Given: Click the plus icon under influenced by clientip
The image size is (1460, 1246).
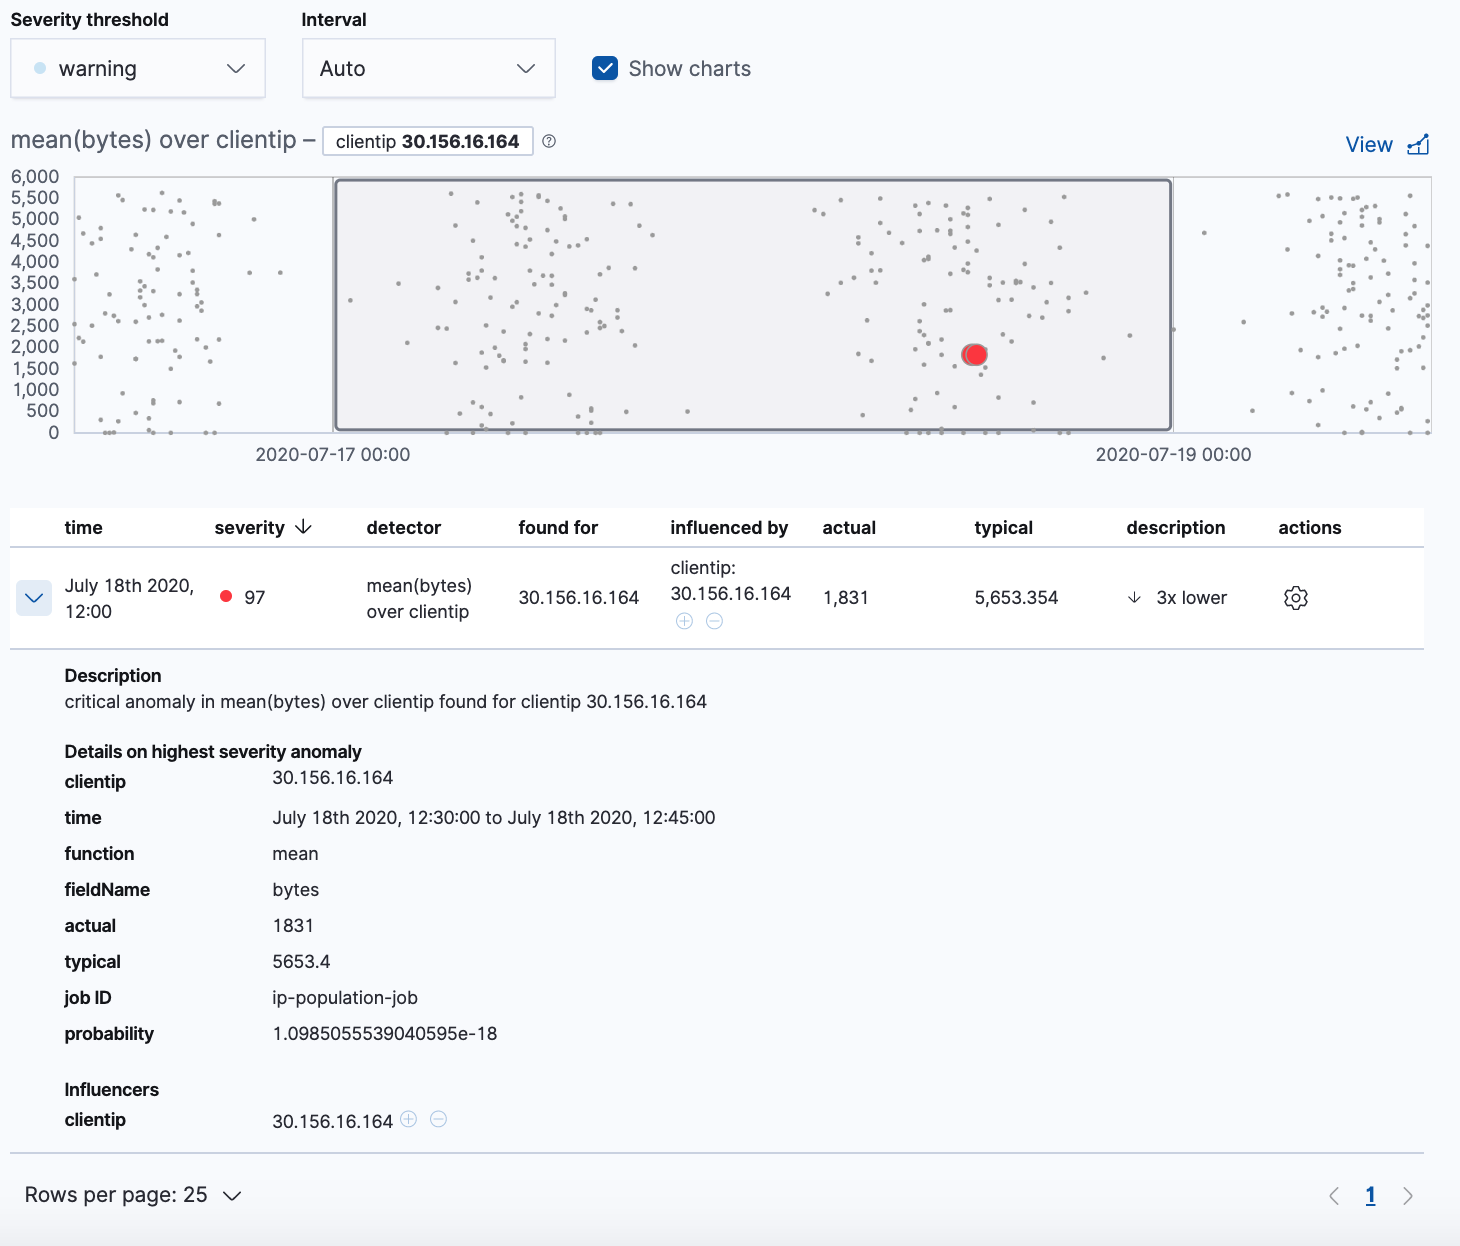Looking at the screenshot, I should [684, 621].
